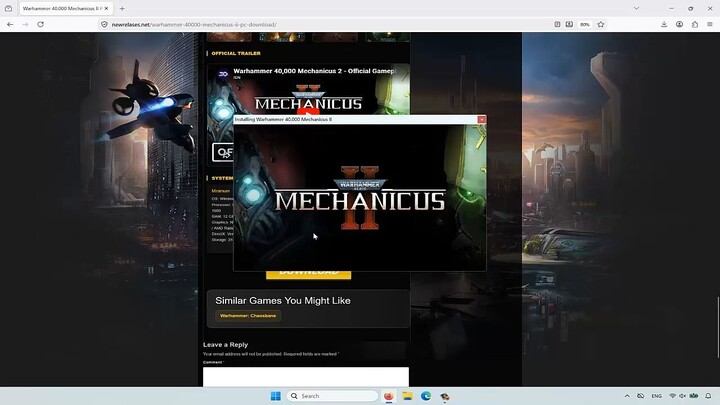This screenshot has width=720, height=405.
Task: Close the Installing Warhammer 40,000 Mechanicus II dialog
Action: pyautogui.click(x=482, y=119)
